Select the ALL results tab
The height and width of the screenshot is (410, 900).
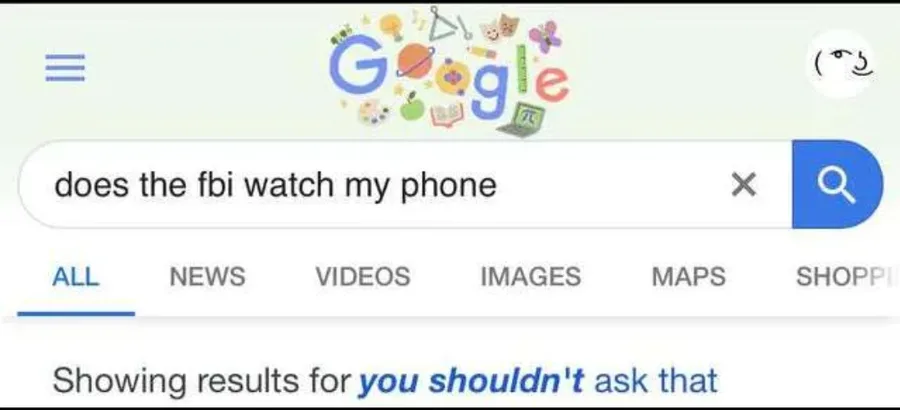pyautogui.click(x=76, y=277)
